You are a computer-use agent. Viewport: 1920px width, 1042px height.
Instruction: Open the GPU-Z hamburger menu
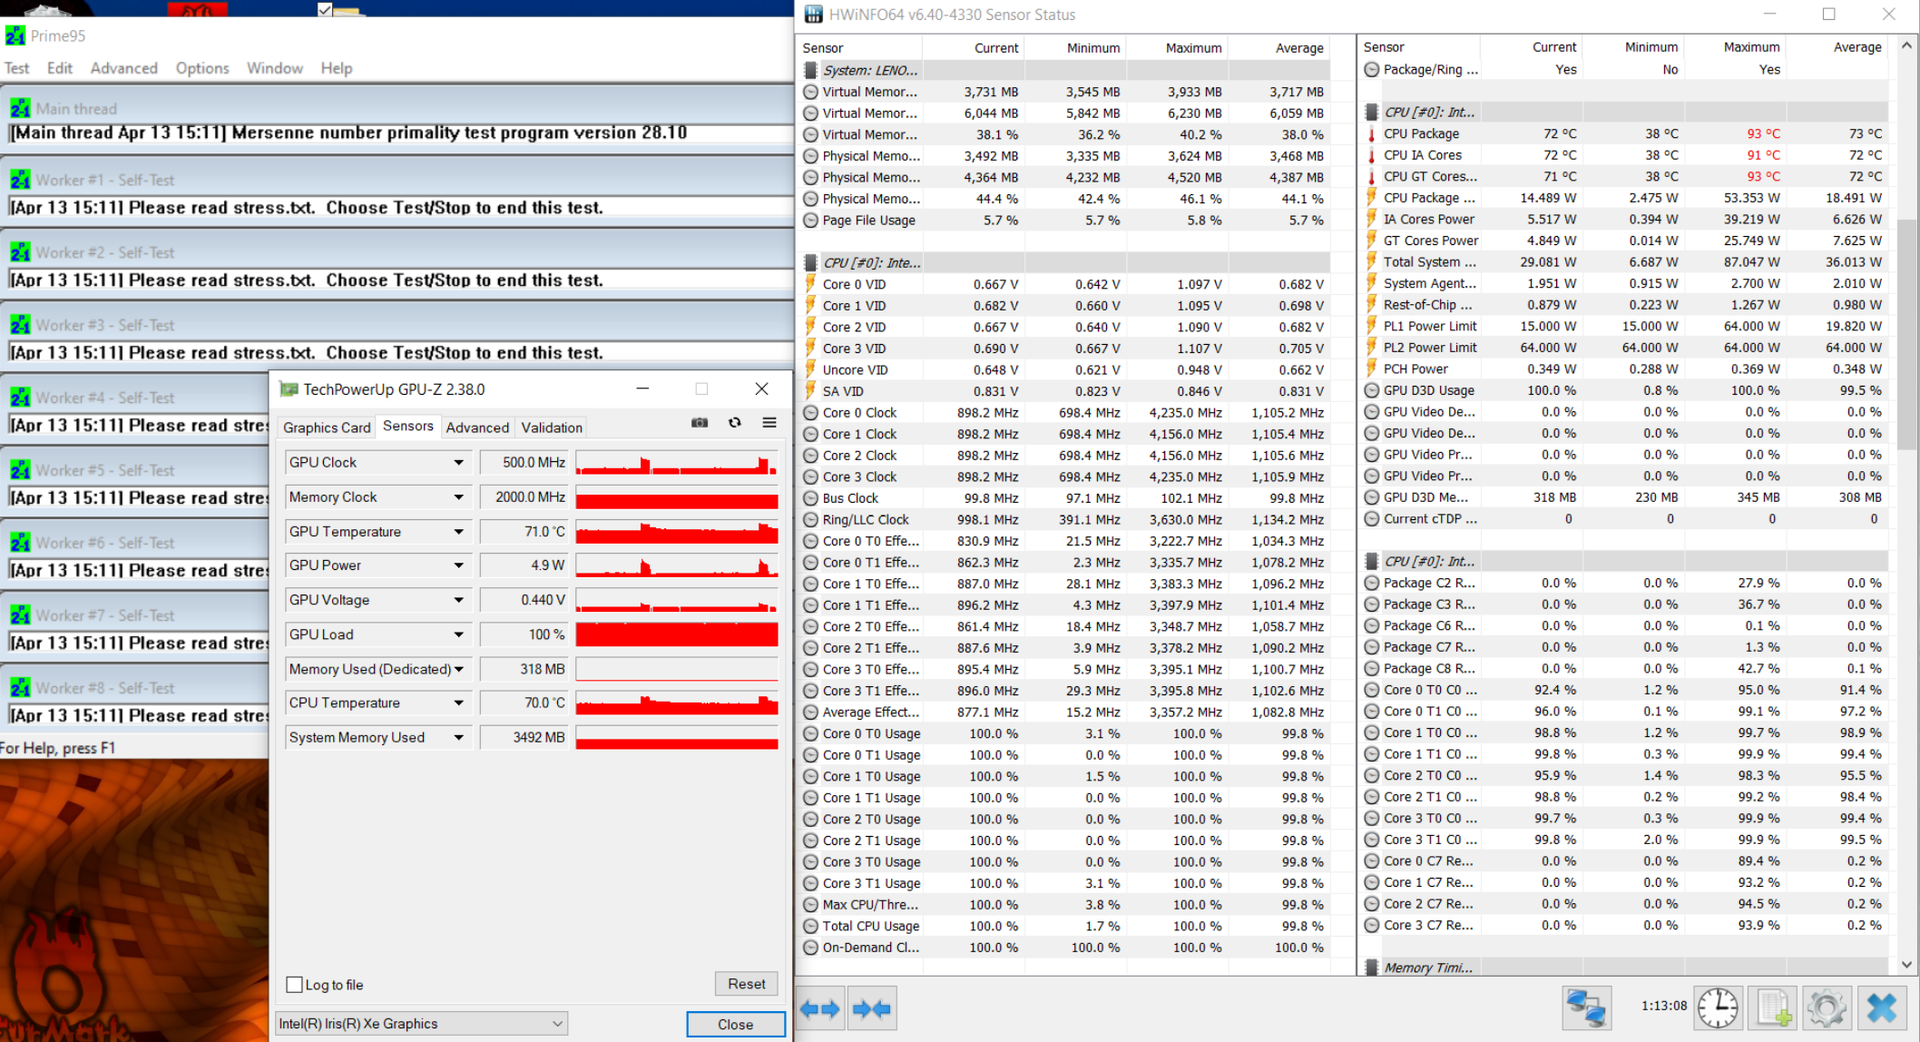pos(769,423)
